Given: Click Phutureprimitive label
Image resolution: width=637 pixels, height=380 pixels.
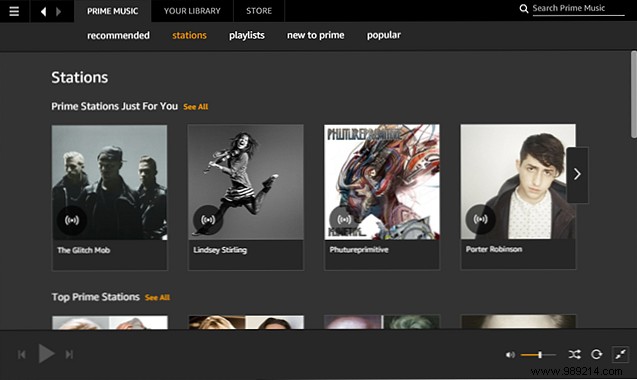Looking at the screenshot, I should [359, 250].
